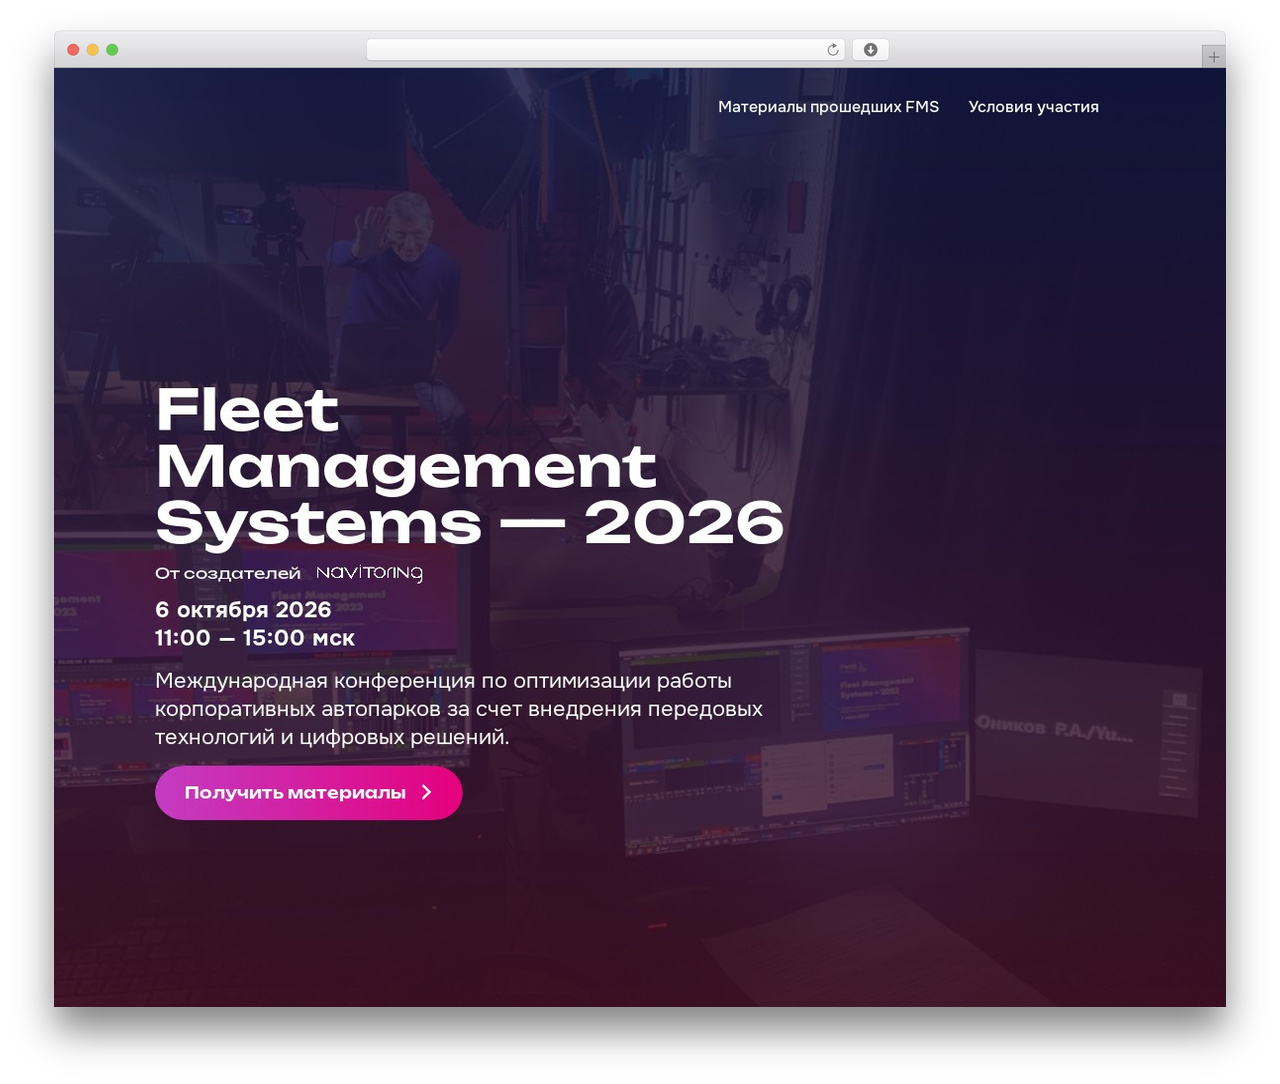This screenshot has width=1280, height=1084.
Task: Click the Navitoring logo
Action: click(x=369, y=573)
